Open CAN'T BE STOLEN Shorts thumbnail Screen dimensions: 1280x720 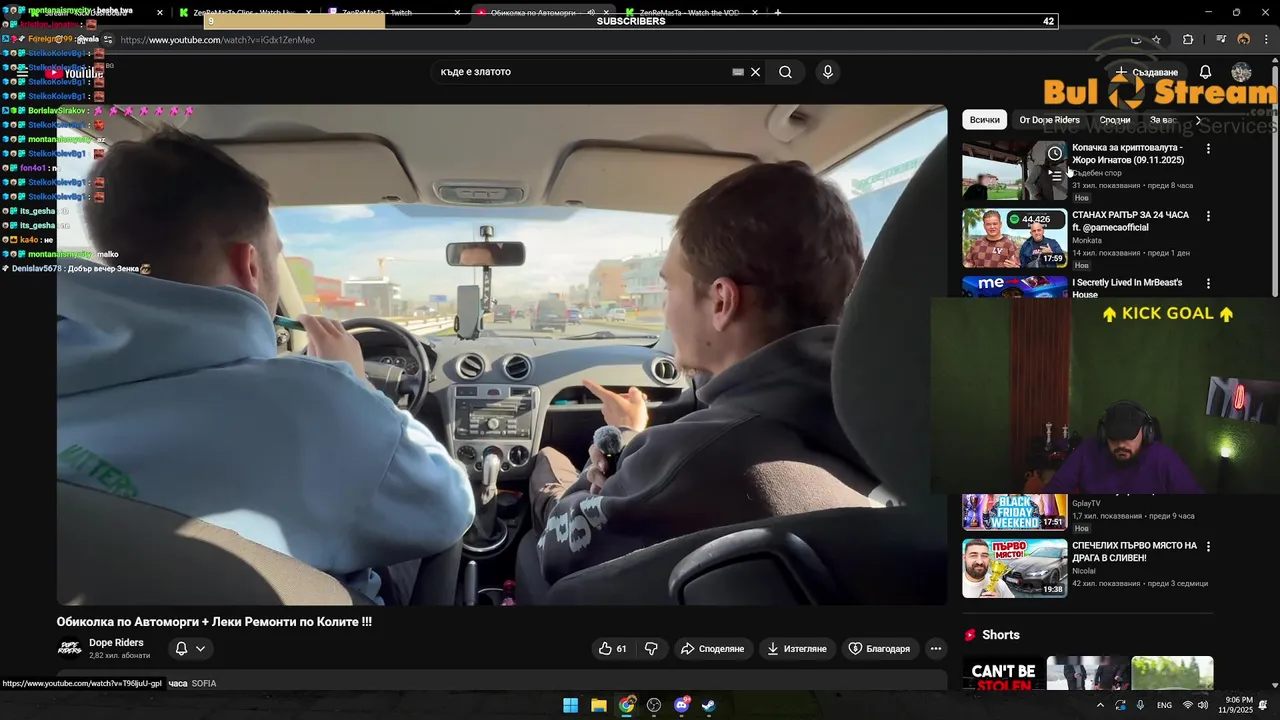click(x=1003, y=673)
